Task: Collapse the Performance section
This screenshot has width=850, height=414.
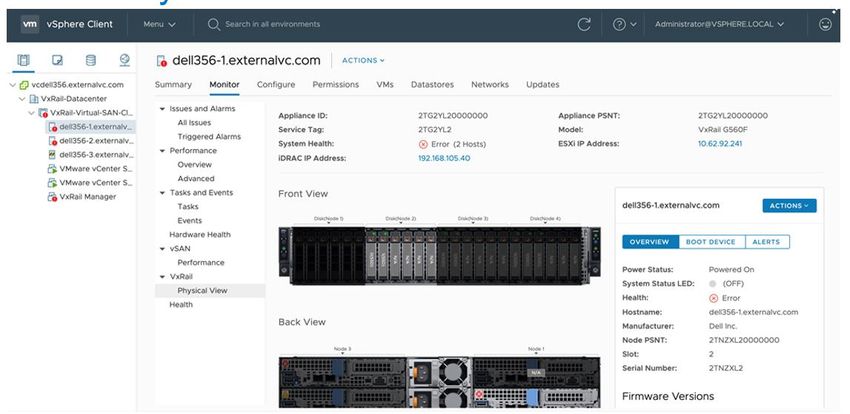Action: click(x=162, y=151)
